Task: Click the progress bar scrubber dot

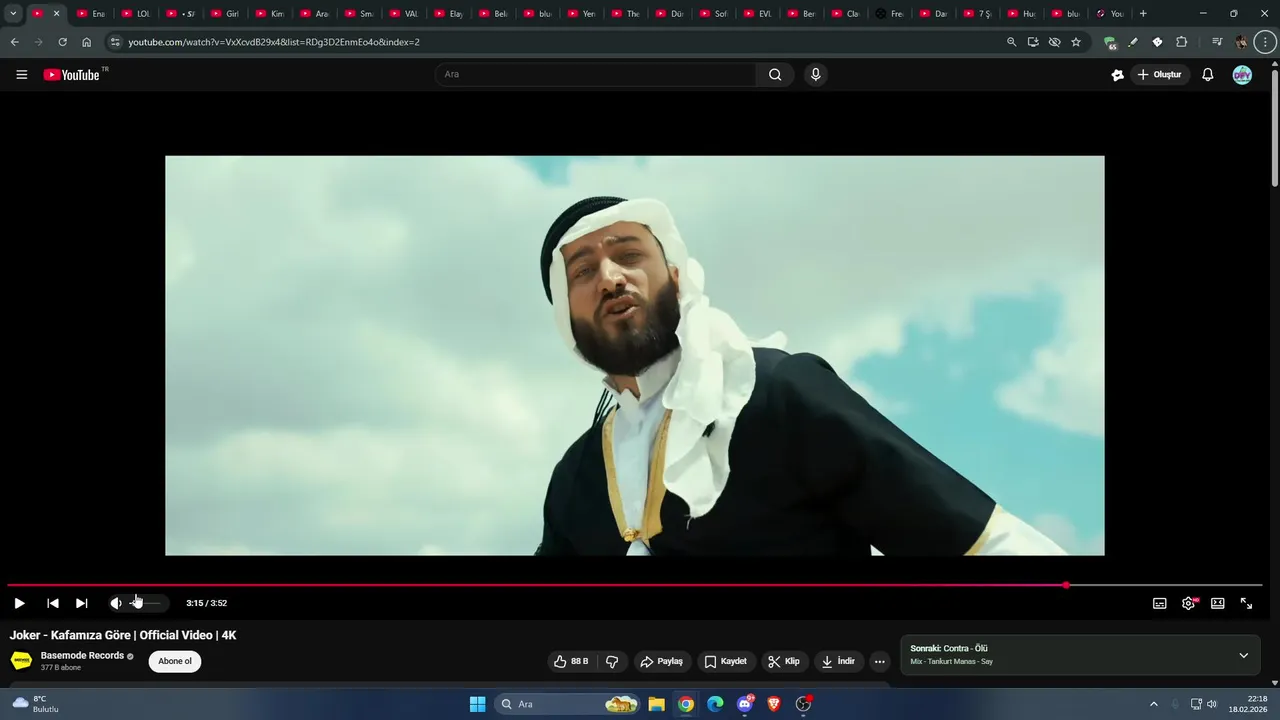Action: (x=1066, y=585)
